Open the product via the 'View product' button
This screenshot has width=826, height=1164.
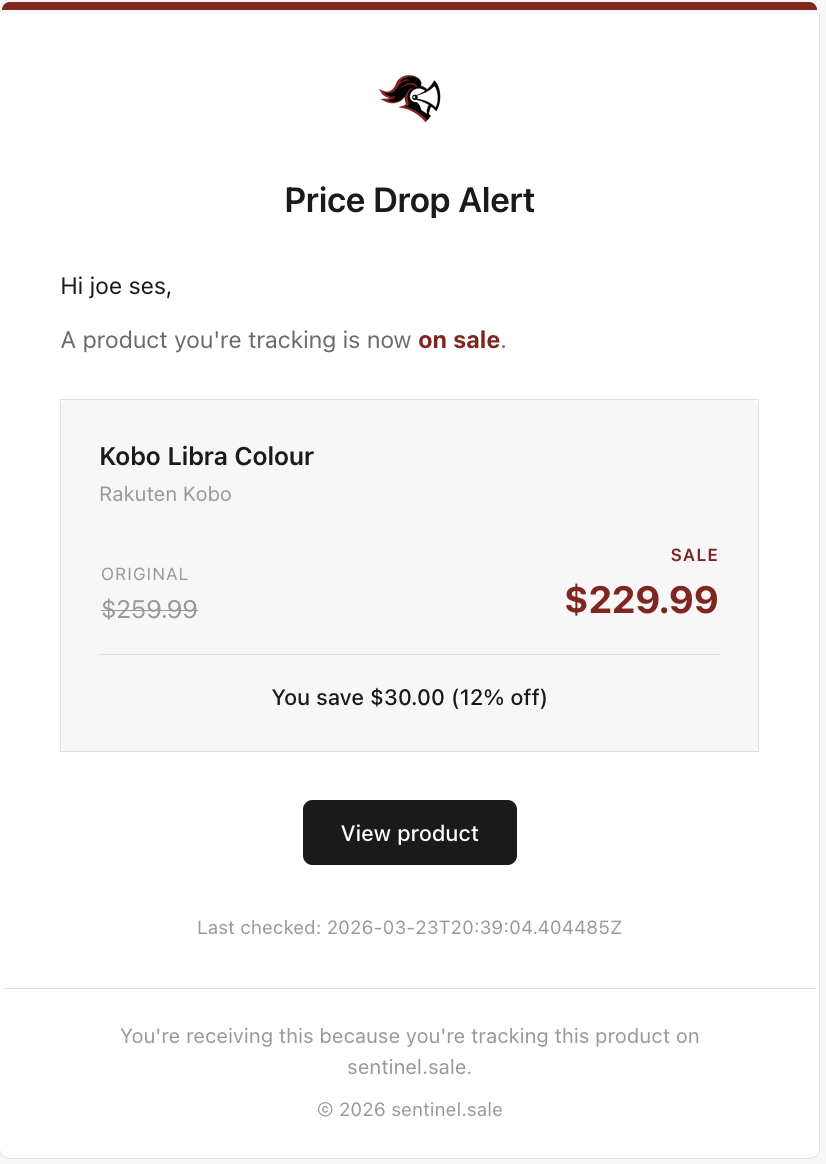[410, 832]
